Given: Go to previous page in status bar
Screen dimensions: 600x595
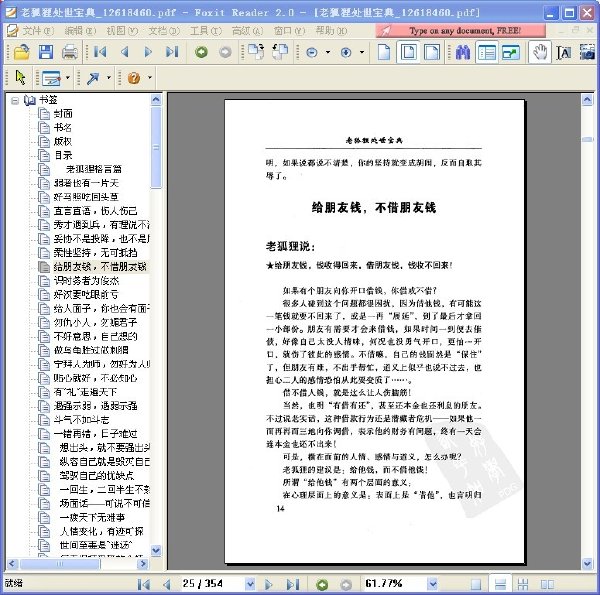Looking at the screenshot, I should [166, 584].
